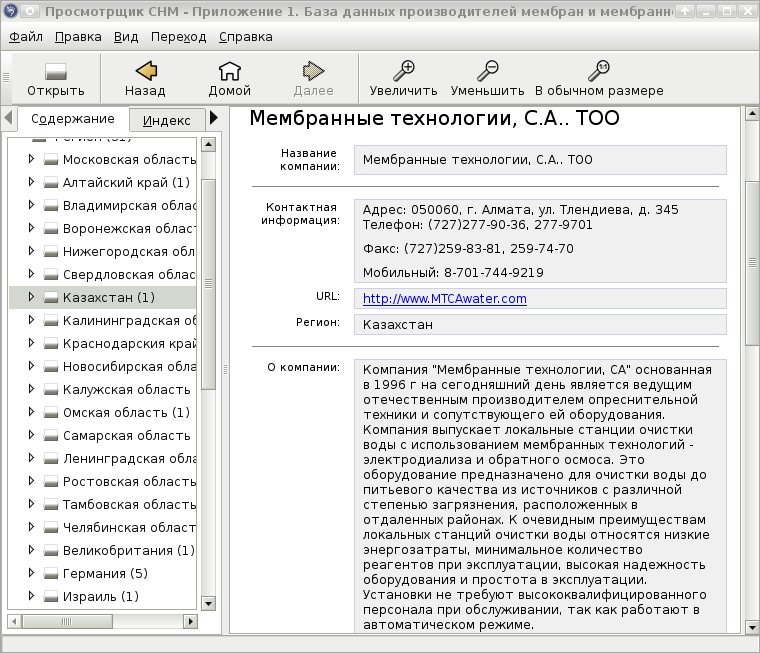Screen dimensions: 760x653
Task: Open the Вид menu
Action: 126,37
